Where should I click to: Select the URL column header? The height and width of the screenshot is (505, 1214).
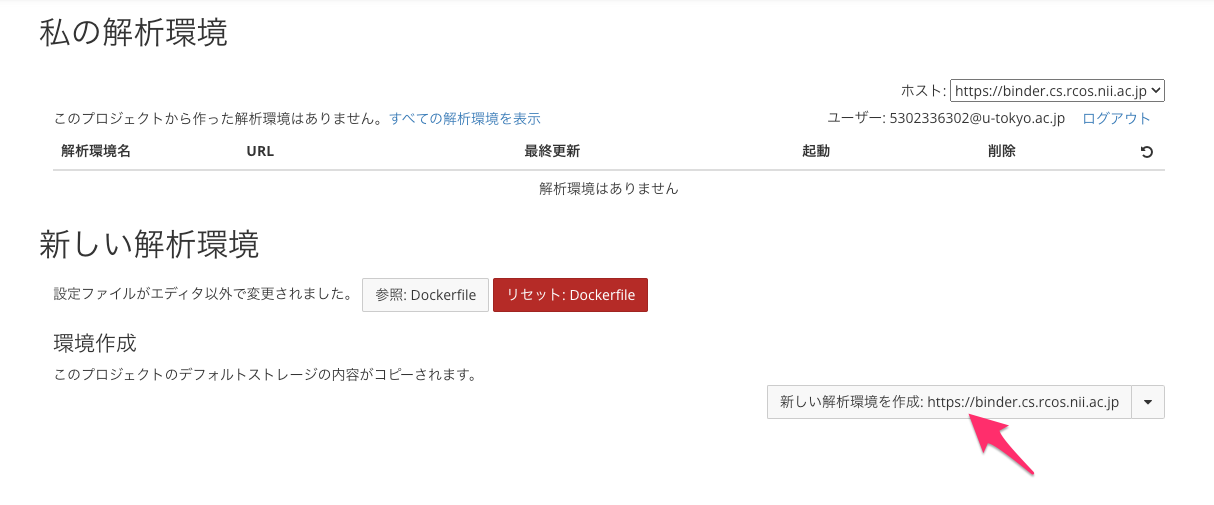coord(260,152)
